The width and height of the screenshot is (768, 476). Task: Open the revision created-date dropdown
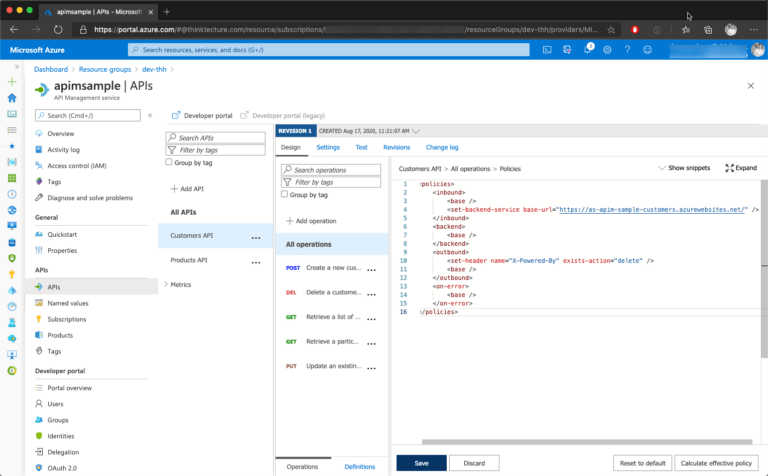click(x=416, y=131)
